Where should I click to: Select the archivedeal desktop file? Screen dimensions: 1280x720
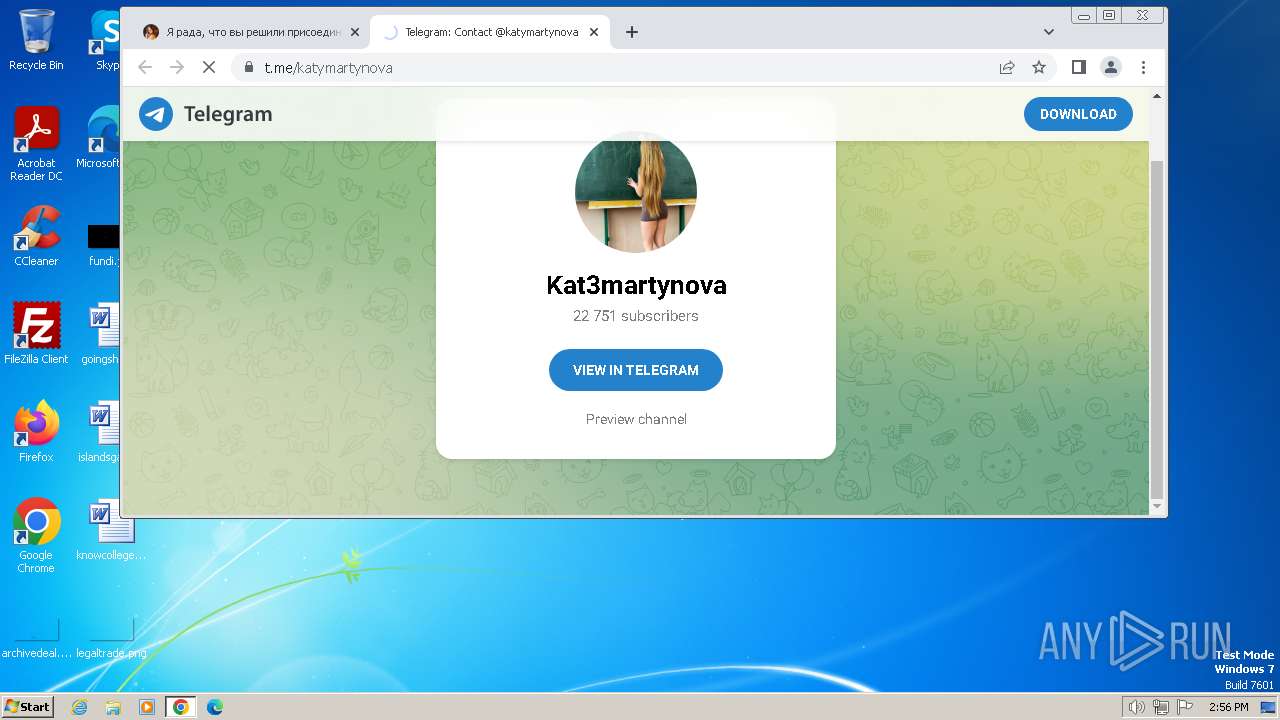tap(36, 638)
